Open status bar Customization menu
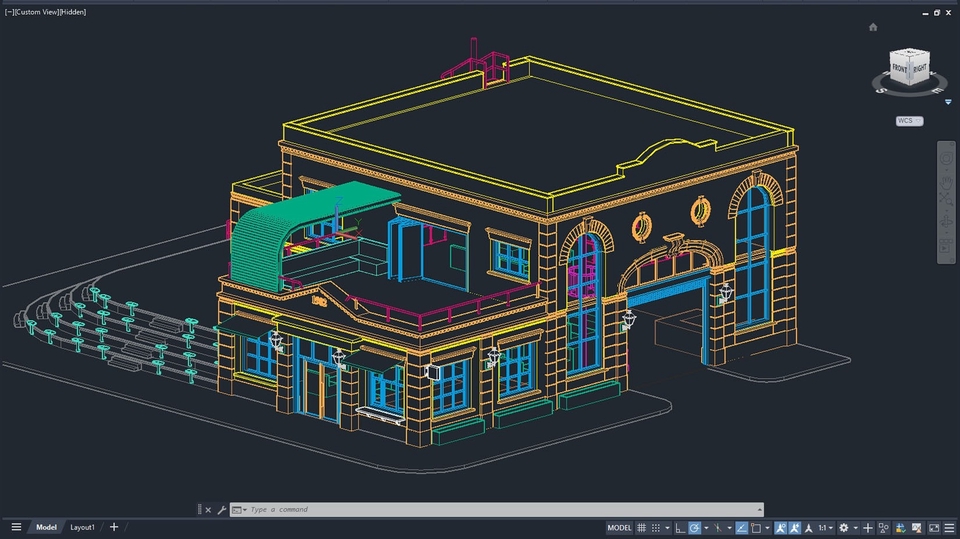Image resolution: width=960 pixels, height=539 pixels. tap(950, 527)
